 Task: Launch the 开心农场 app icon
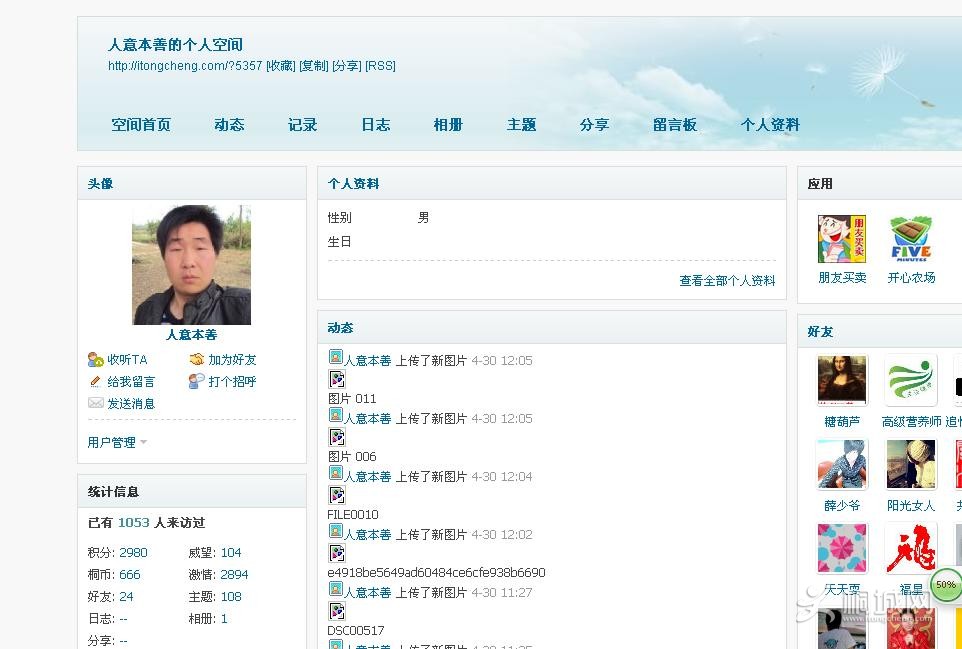(910, 240)
